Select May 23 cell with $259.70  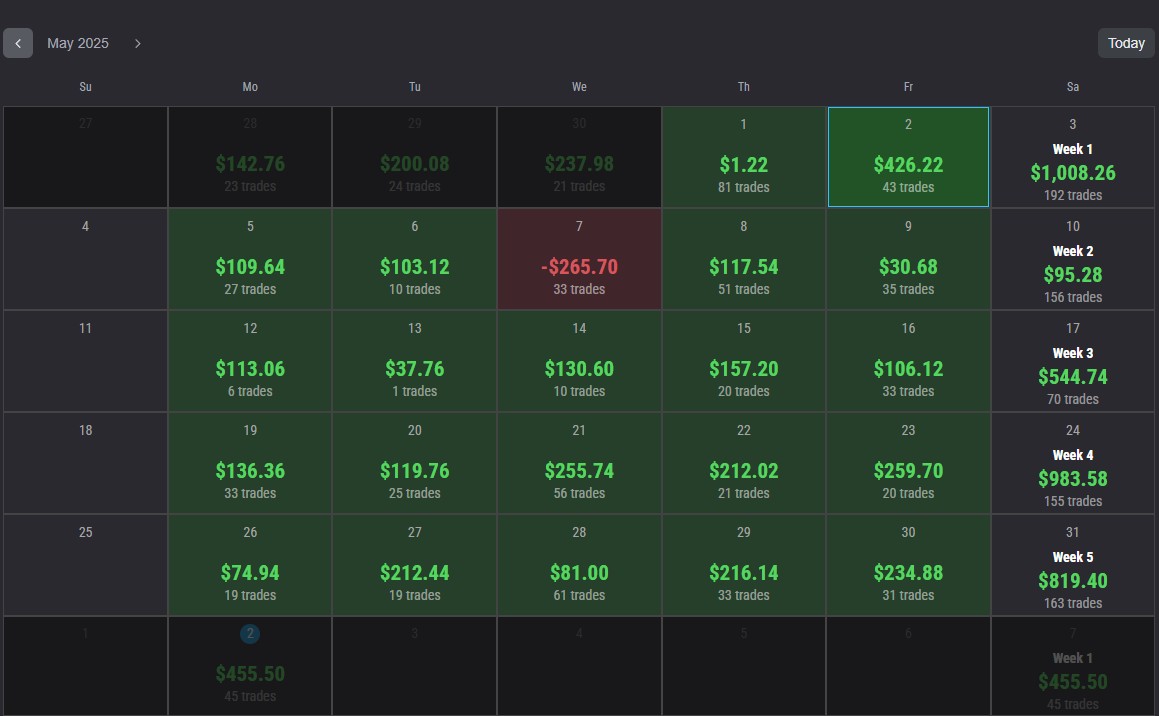coord(908,463)
